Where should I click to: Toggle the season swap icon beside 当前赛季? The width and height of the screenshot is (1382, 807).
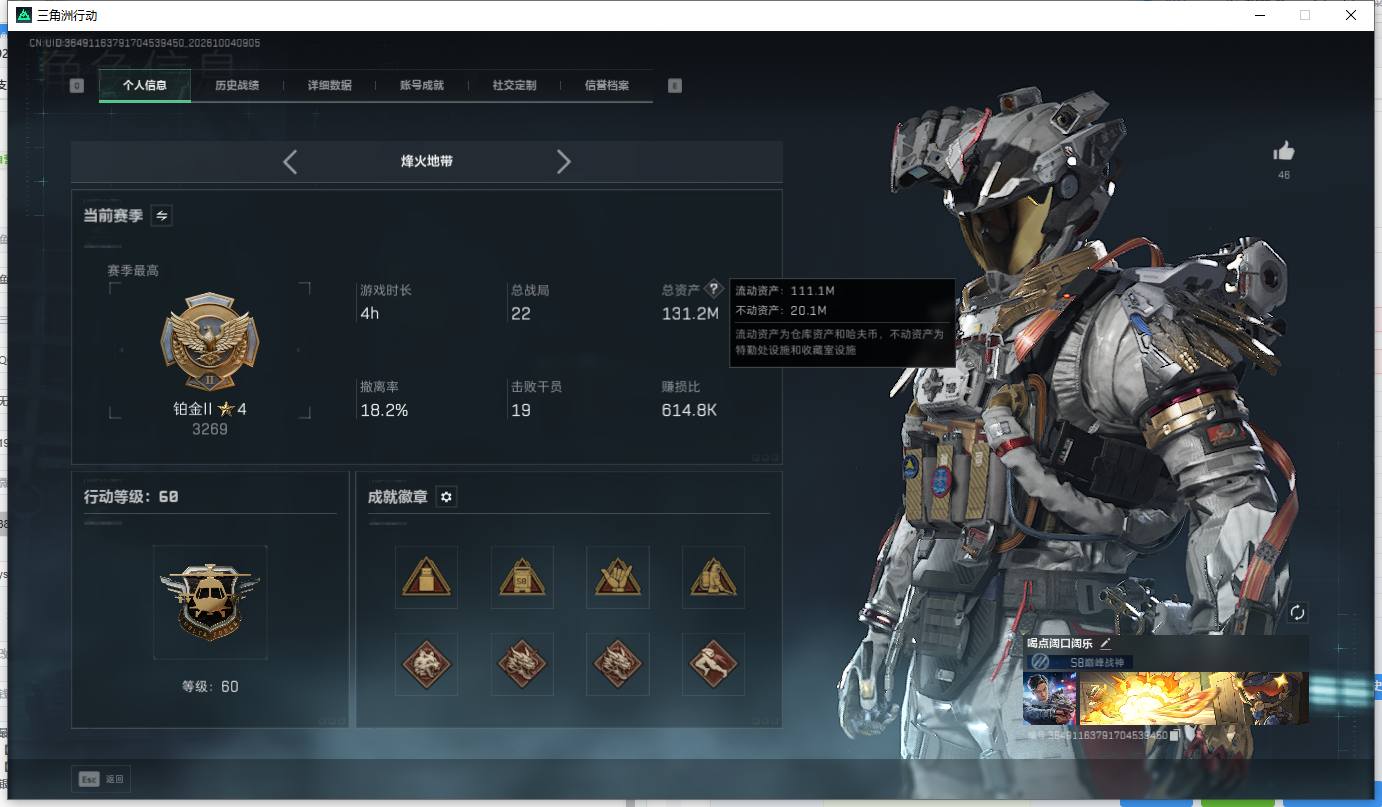[x=161, y=215]
